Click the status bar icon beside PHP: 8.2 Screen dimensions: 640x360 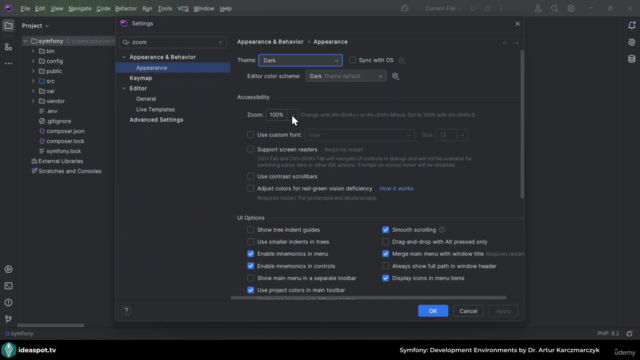(629, 333)
